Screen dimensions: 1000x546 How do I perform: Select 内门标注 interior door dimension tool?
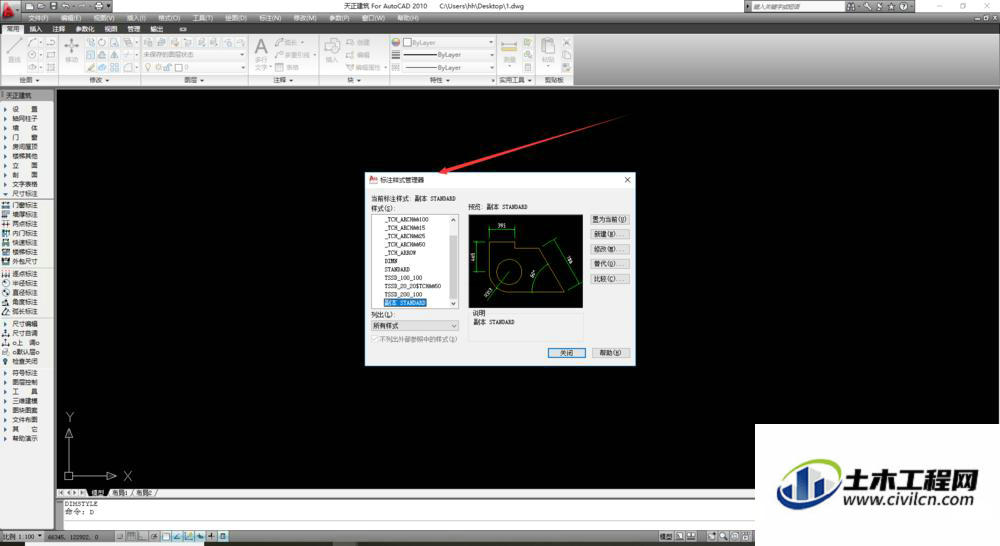20,233
